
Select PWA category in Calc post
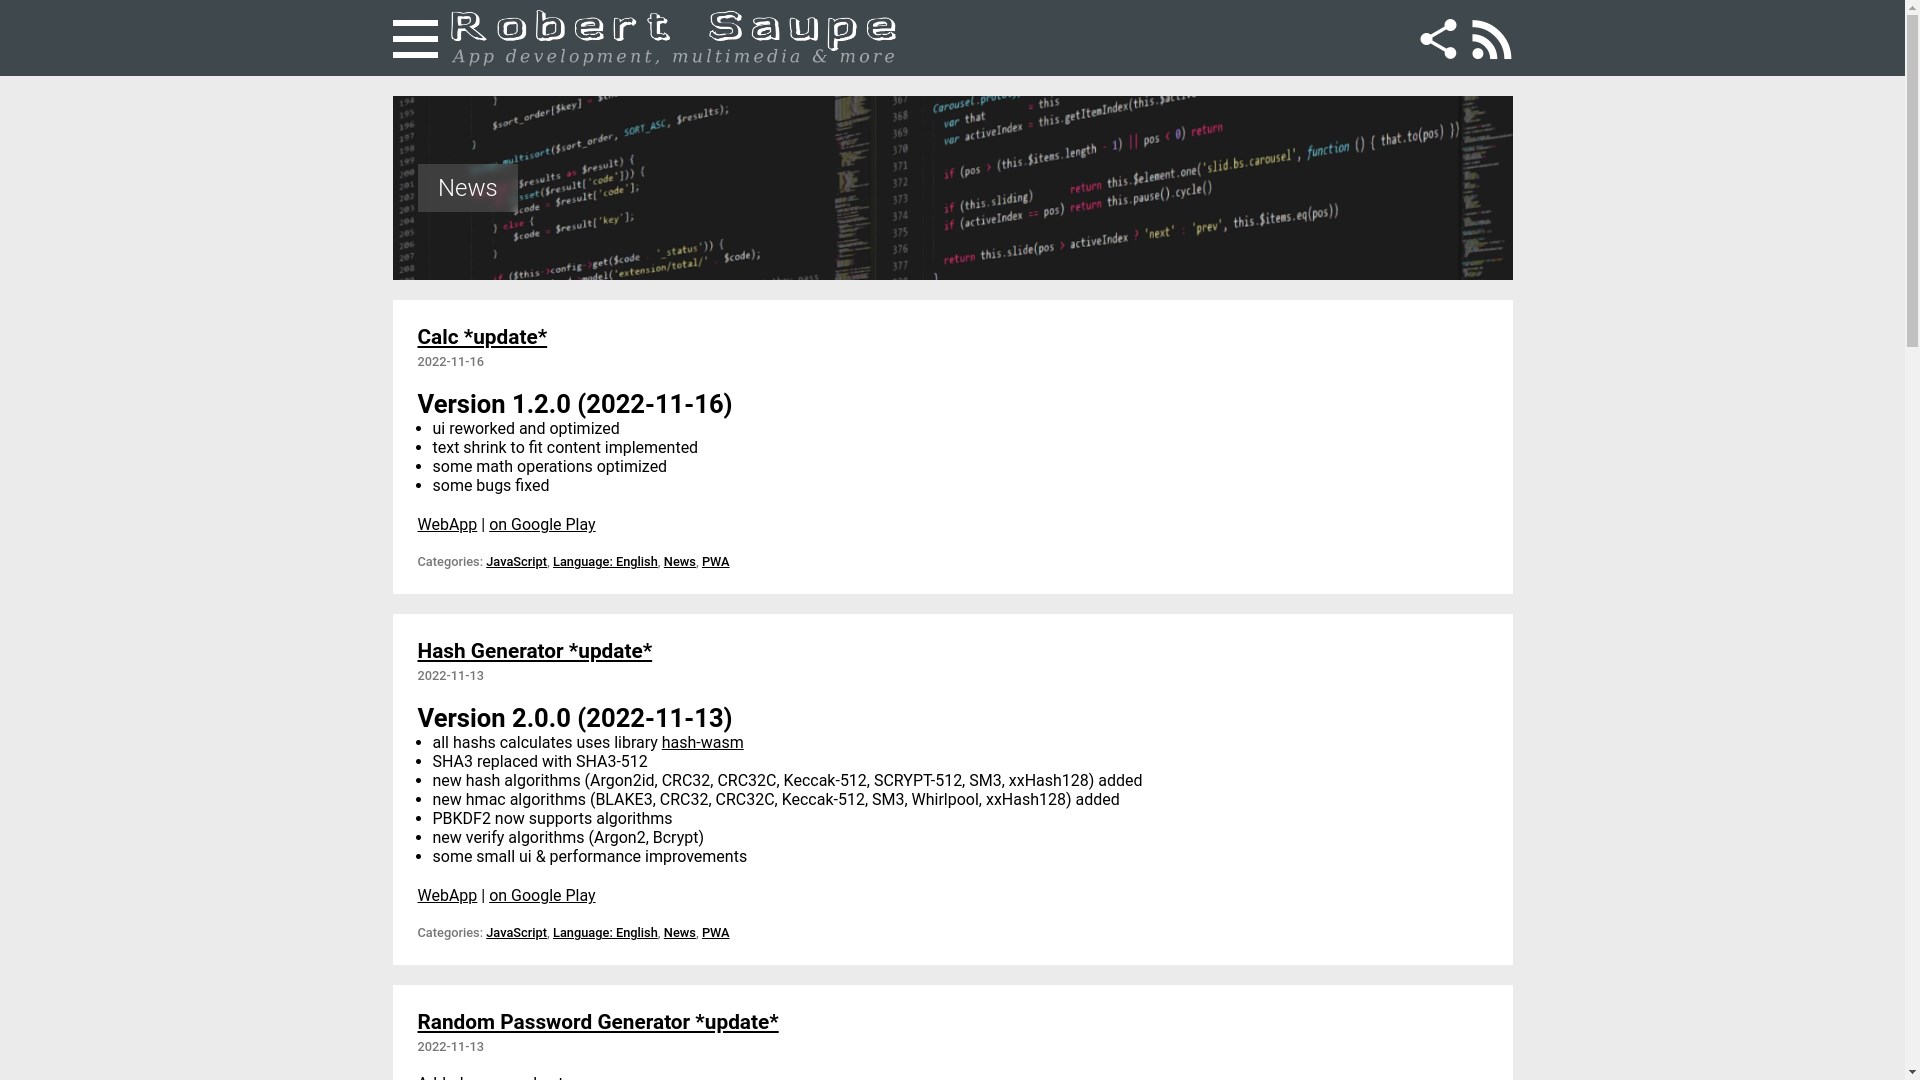715,562
